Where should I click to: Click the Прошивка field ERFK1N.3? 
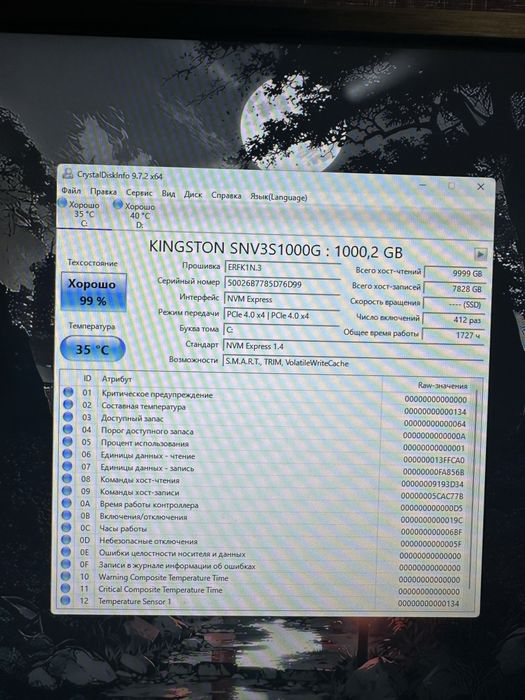coord(282,268)
